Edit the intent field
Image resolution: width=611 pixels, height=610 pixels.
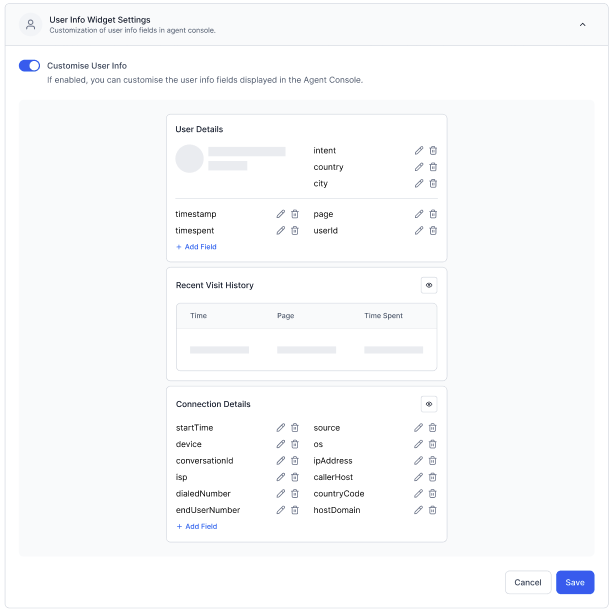[419, 150]
